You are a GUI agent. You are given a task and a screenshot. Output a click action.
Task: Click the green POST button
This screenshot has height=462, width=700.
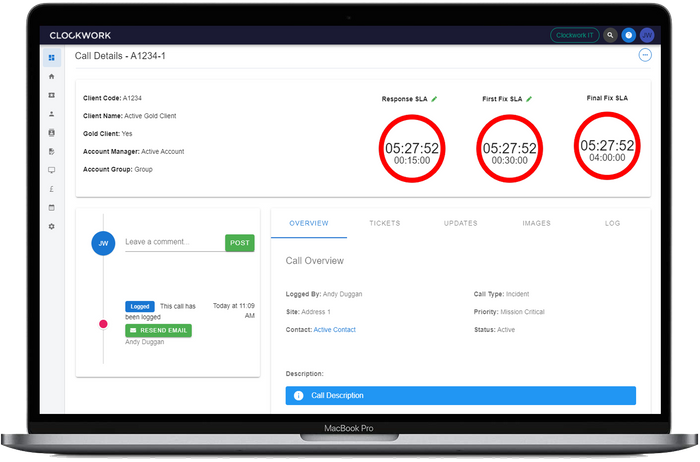coord(240,243)
